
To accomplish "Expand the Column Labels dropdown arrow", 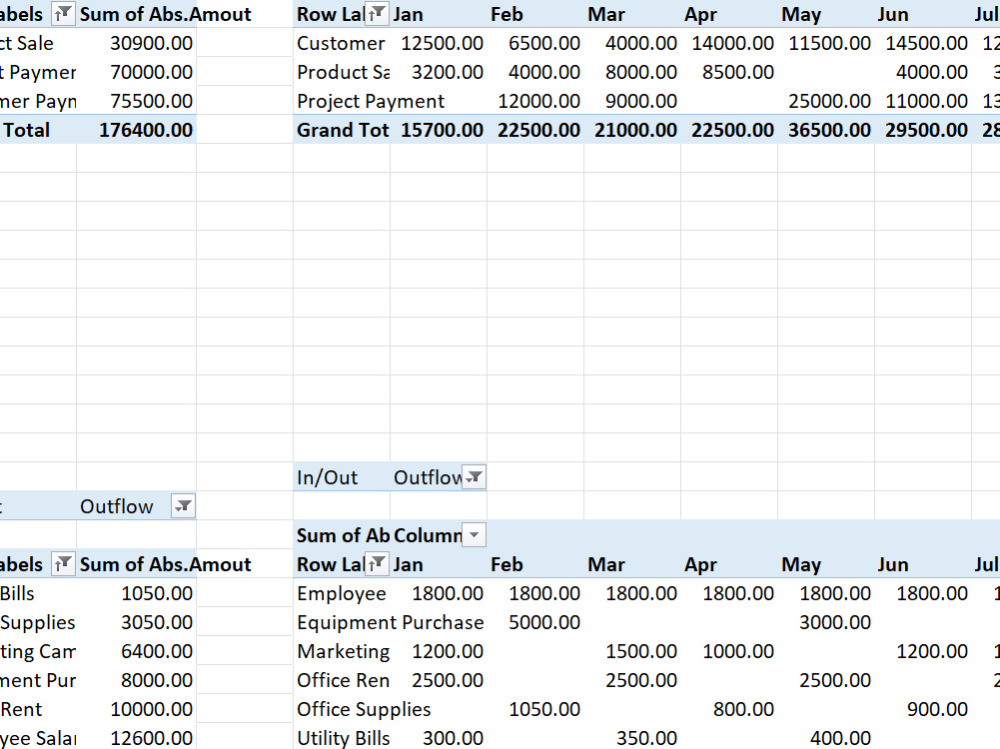I will pyautogui.click(x=474, y=535).
